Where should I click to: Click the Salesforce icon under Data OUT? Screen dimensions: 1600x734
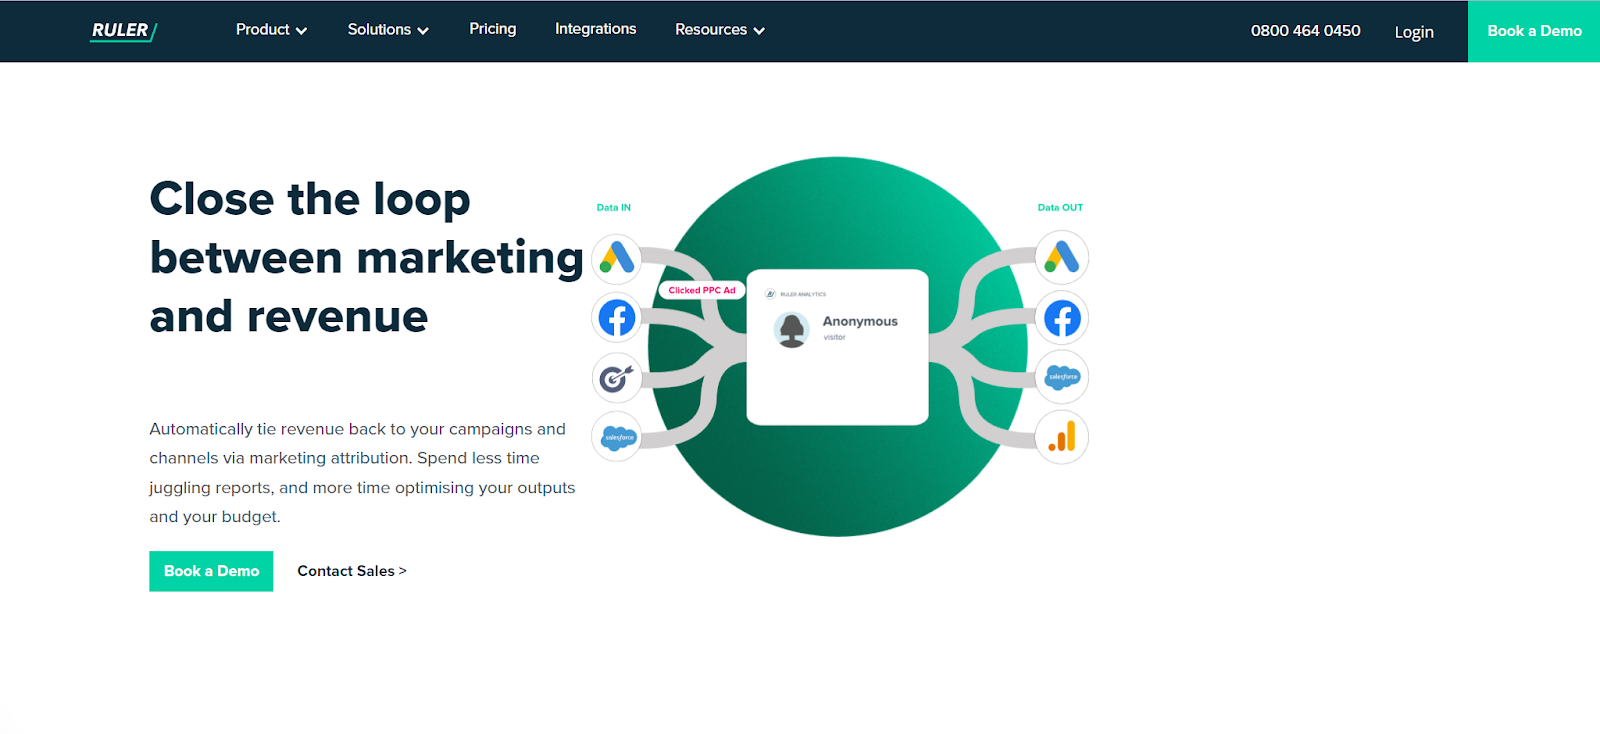coord(1061,377)
